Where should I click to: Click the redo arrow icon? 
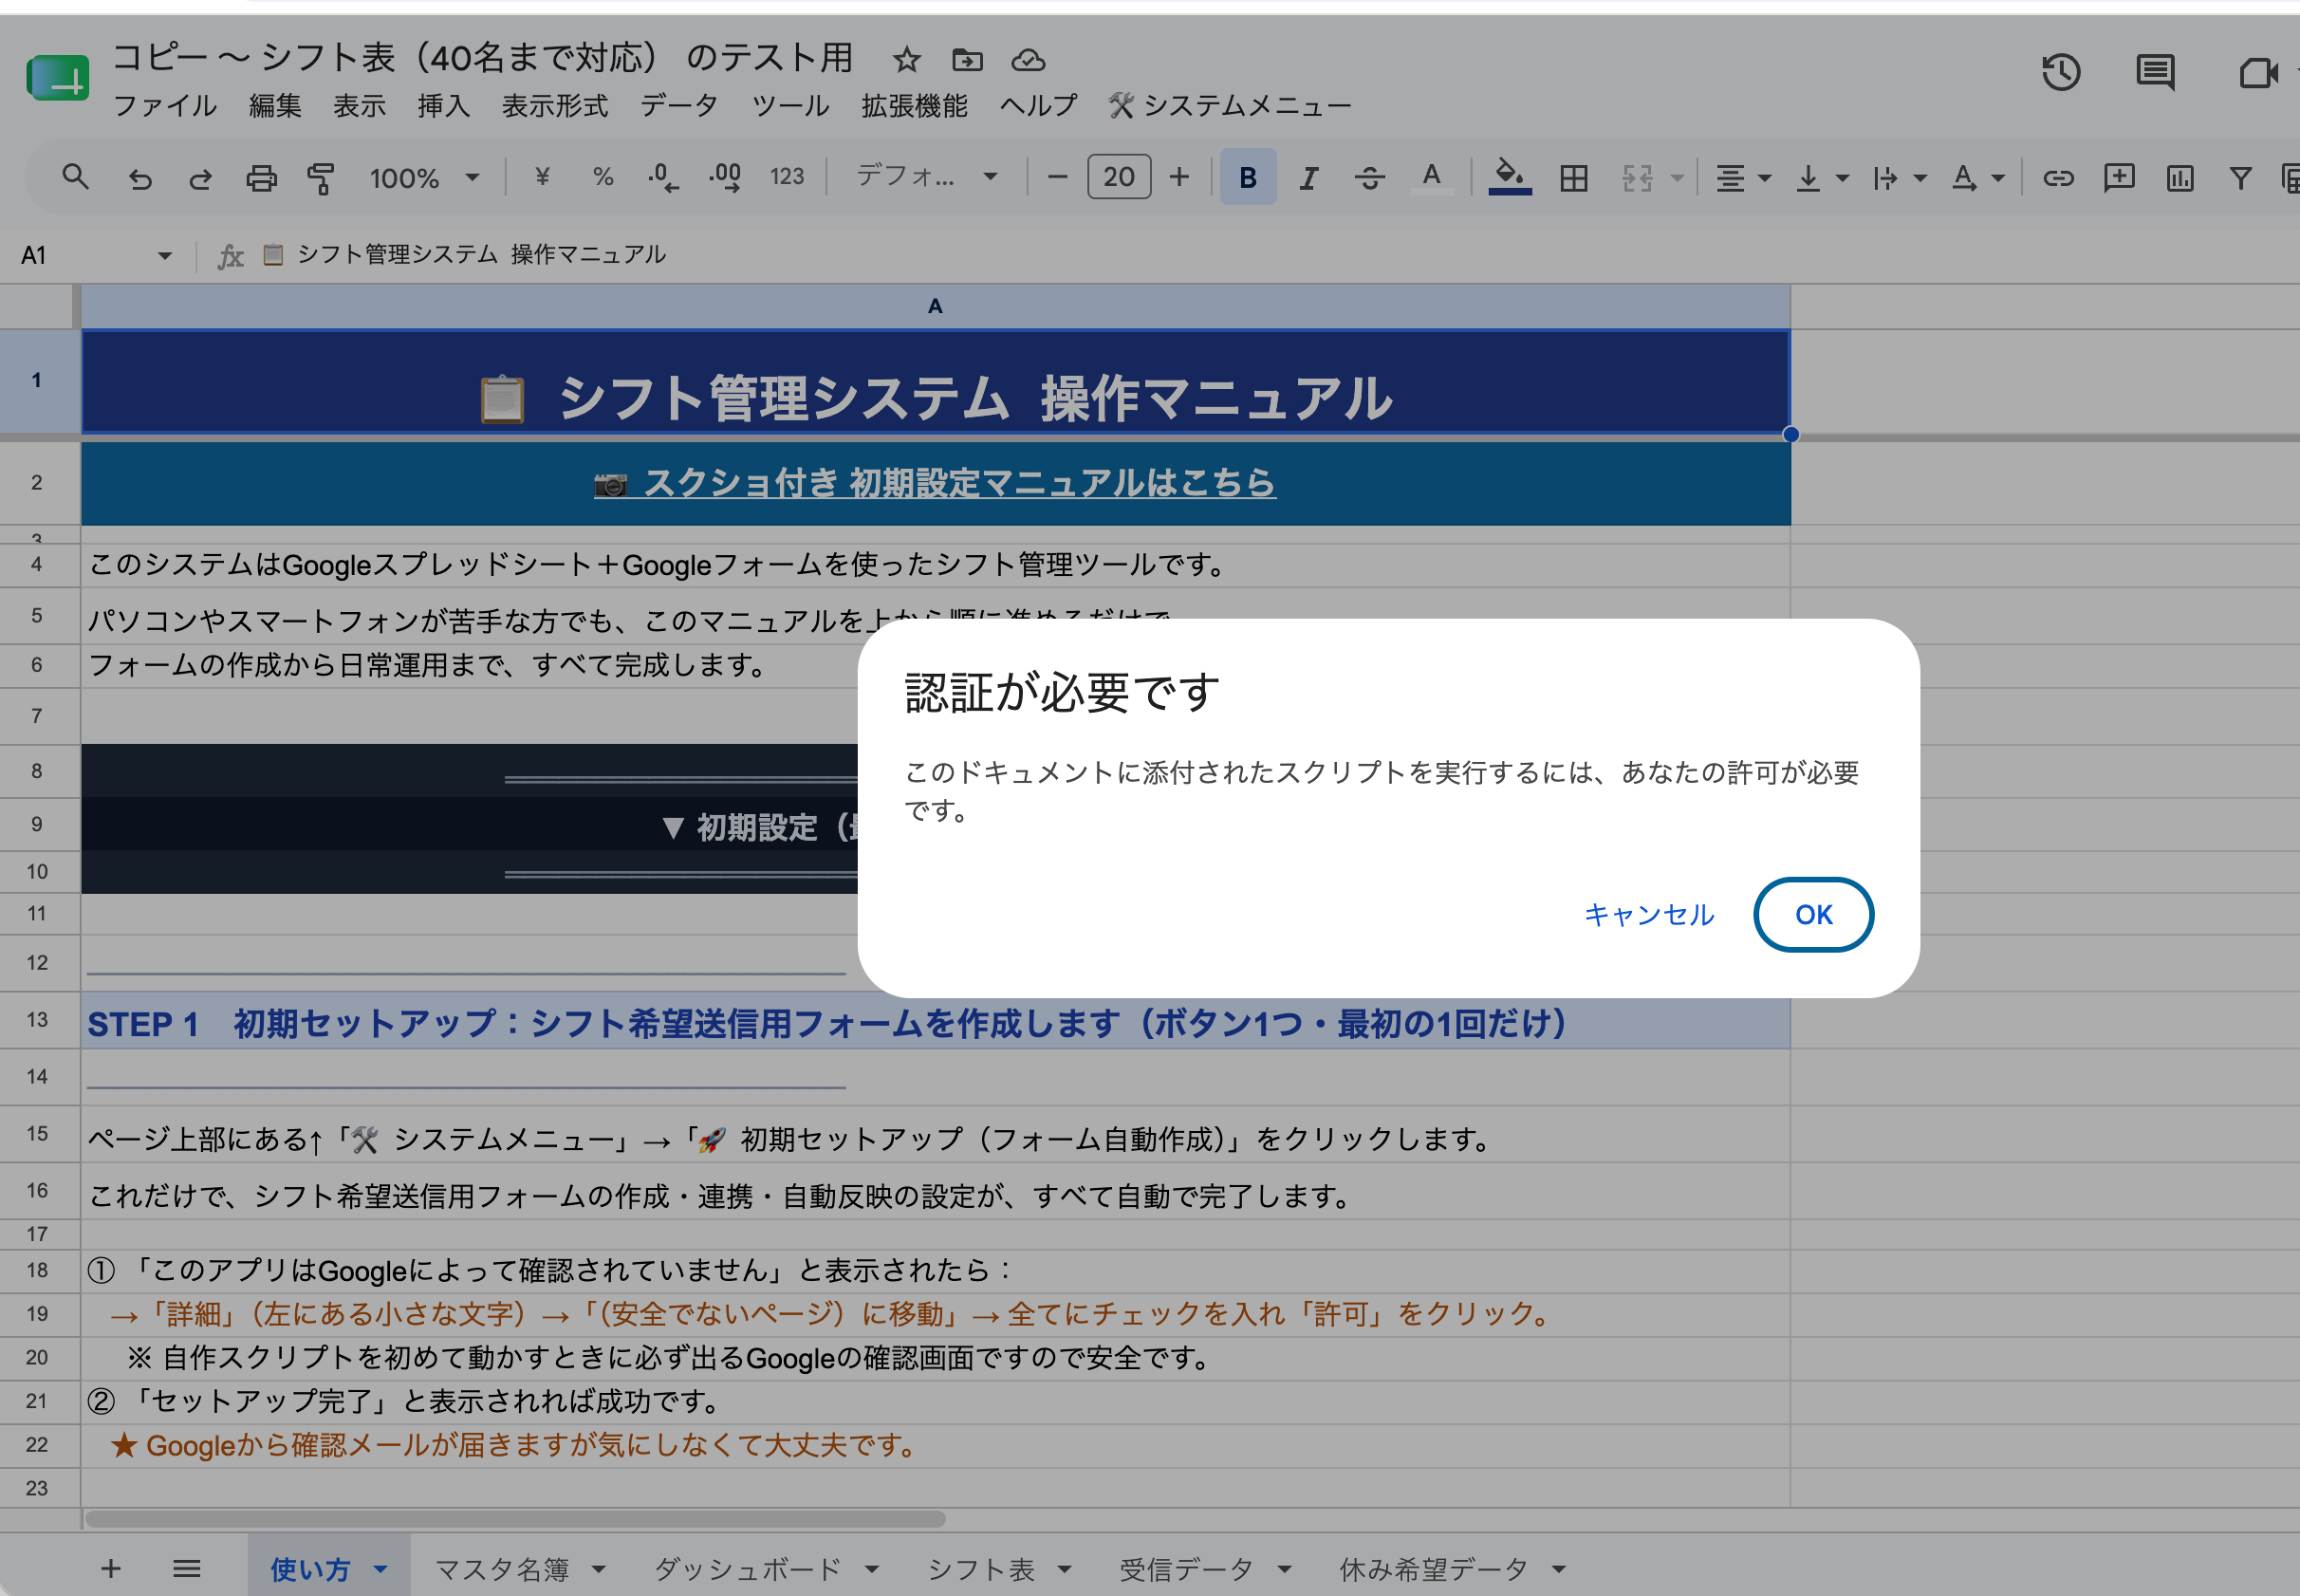(x=201, y=178)
